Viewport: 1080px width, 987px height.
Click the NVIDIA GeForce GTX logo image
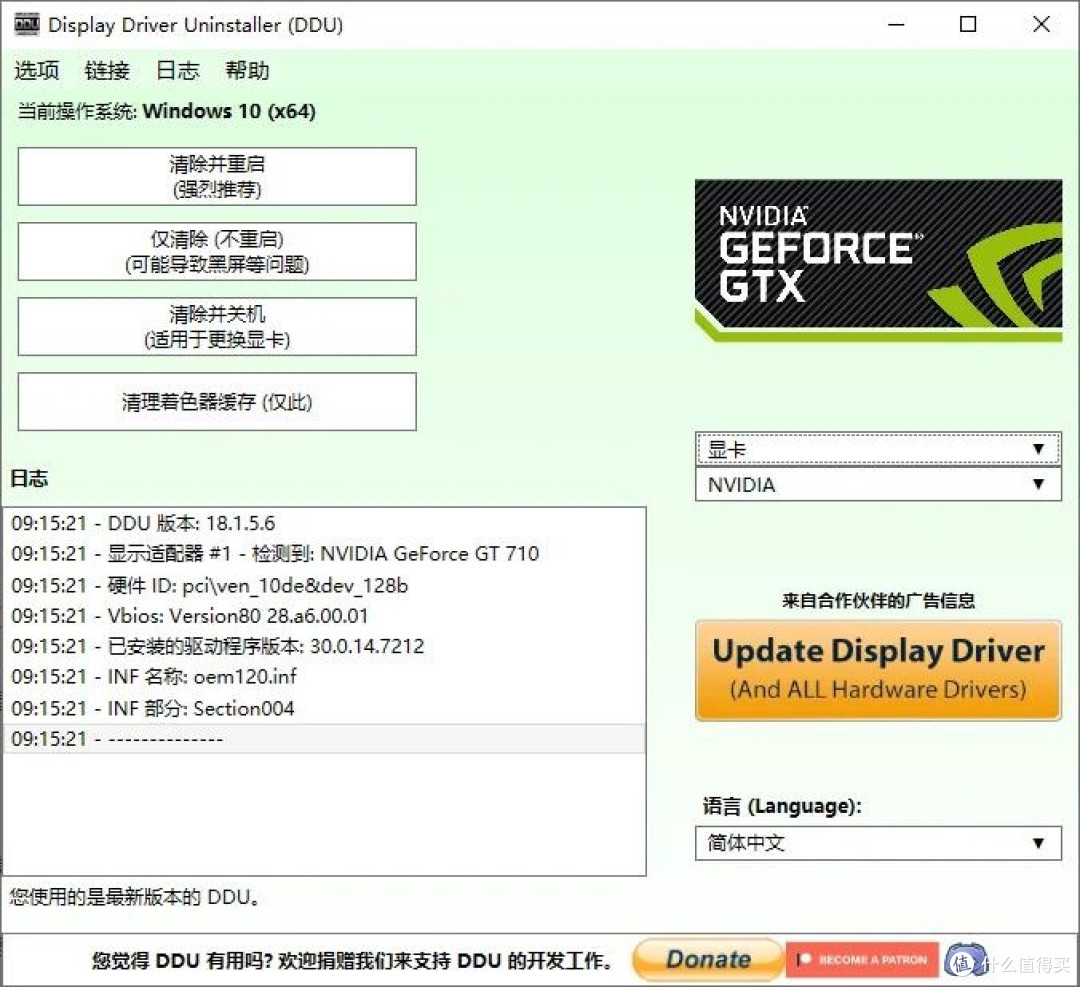[878, 260]
